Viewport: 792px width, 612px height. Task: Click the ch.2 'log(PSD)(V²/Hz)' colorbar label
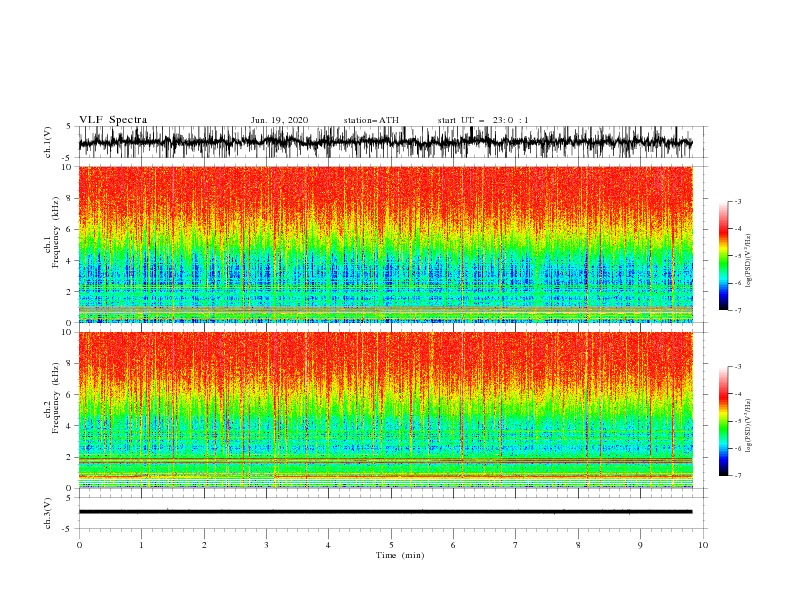coord(749,425)
